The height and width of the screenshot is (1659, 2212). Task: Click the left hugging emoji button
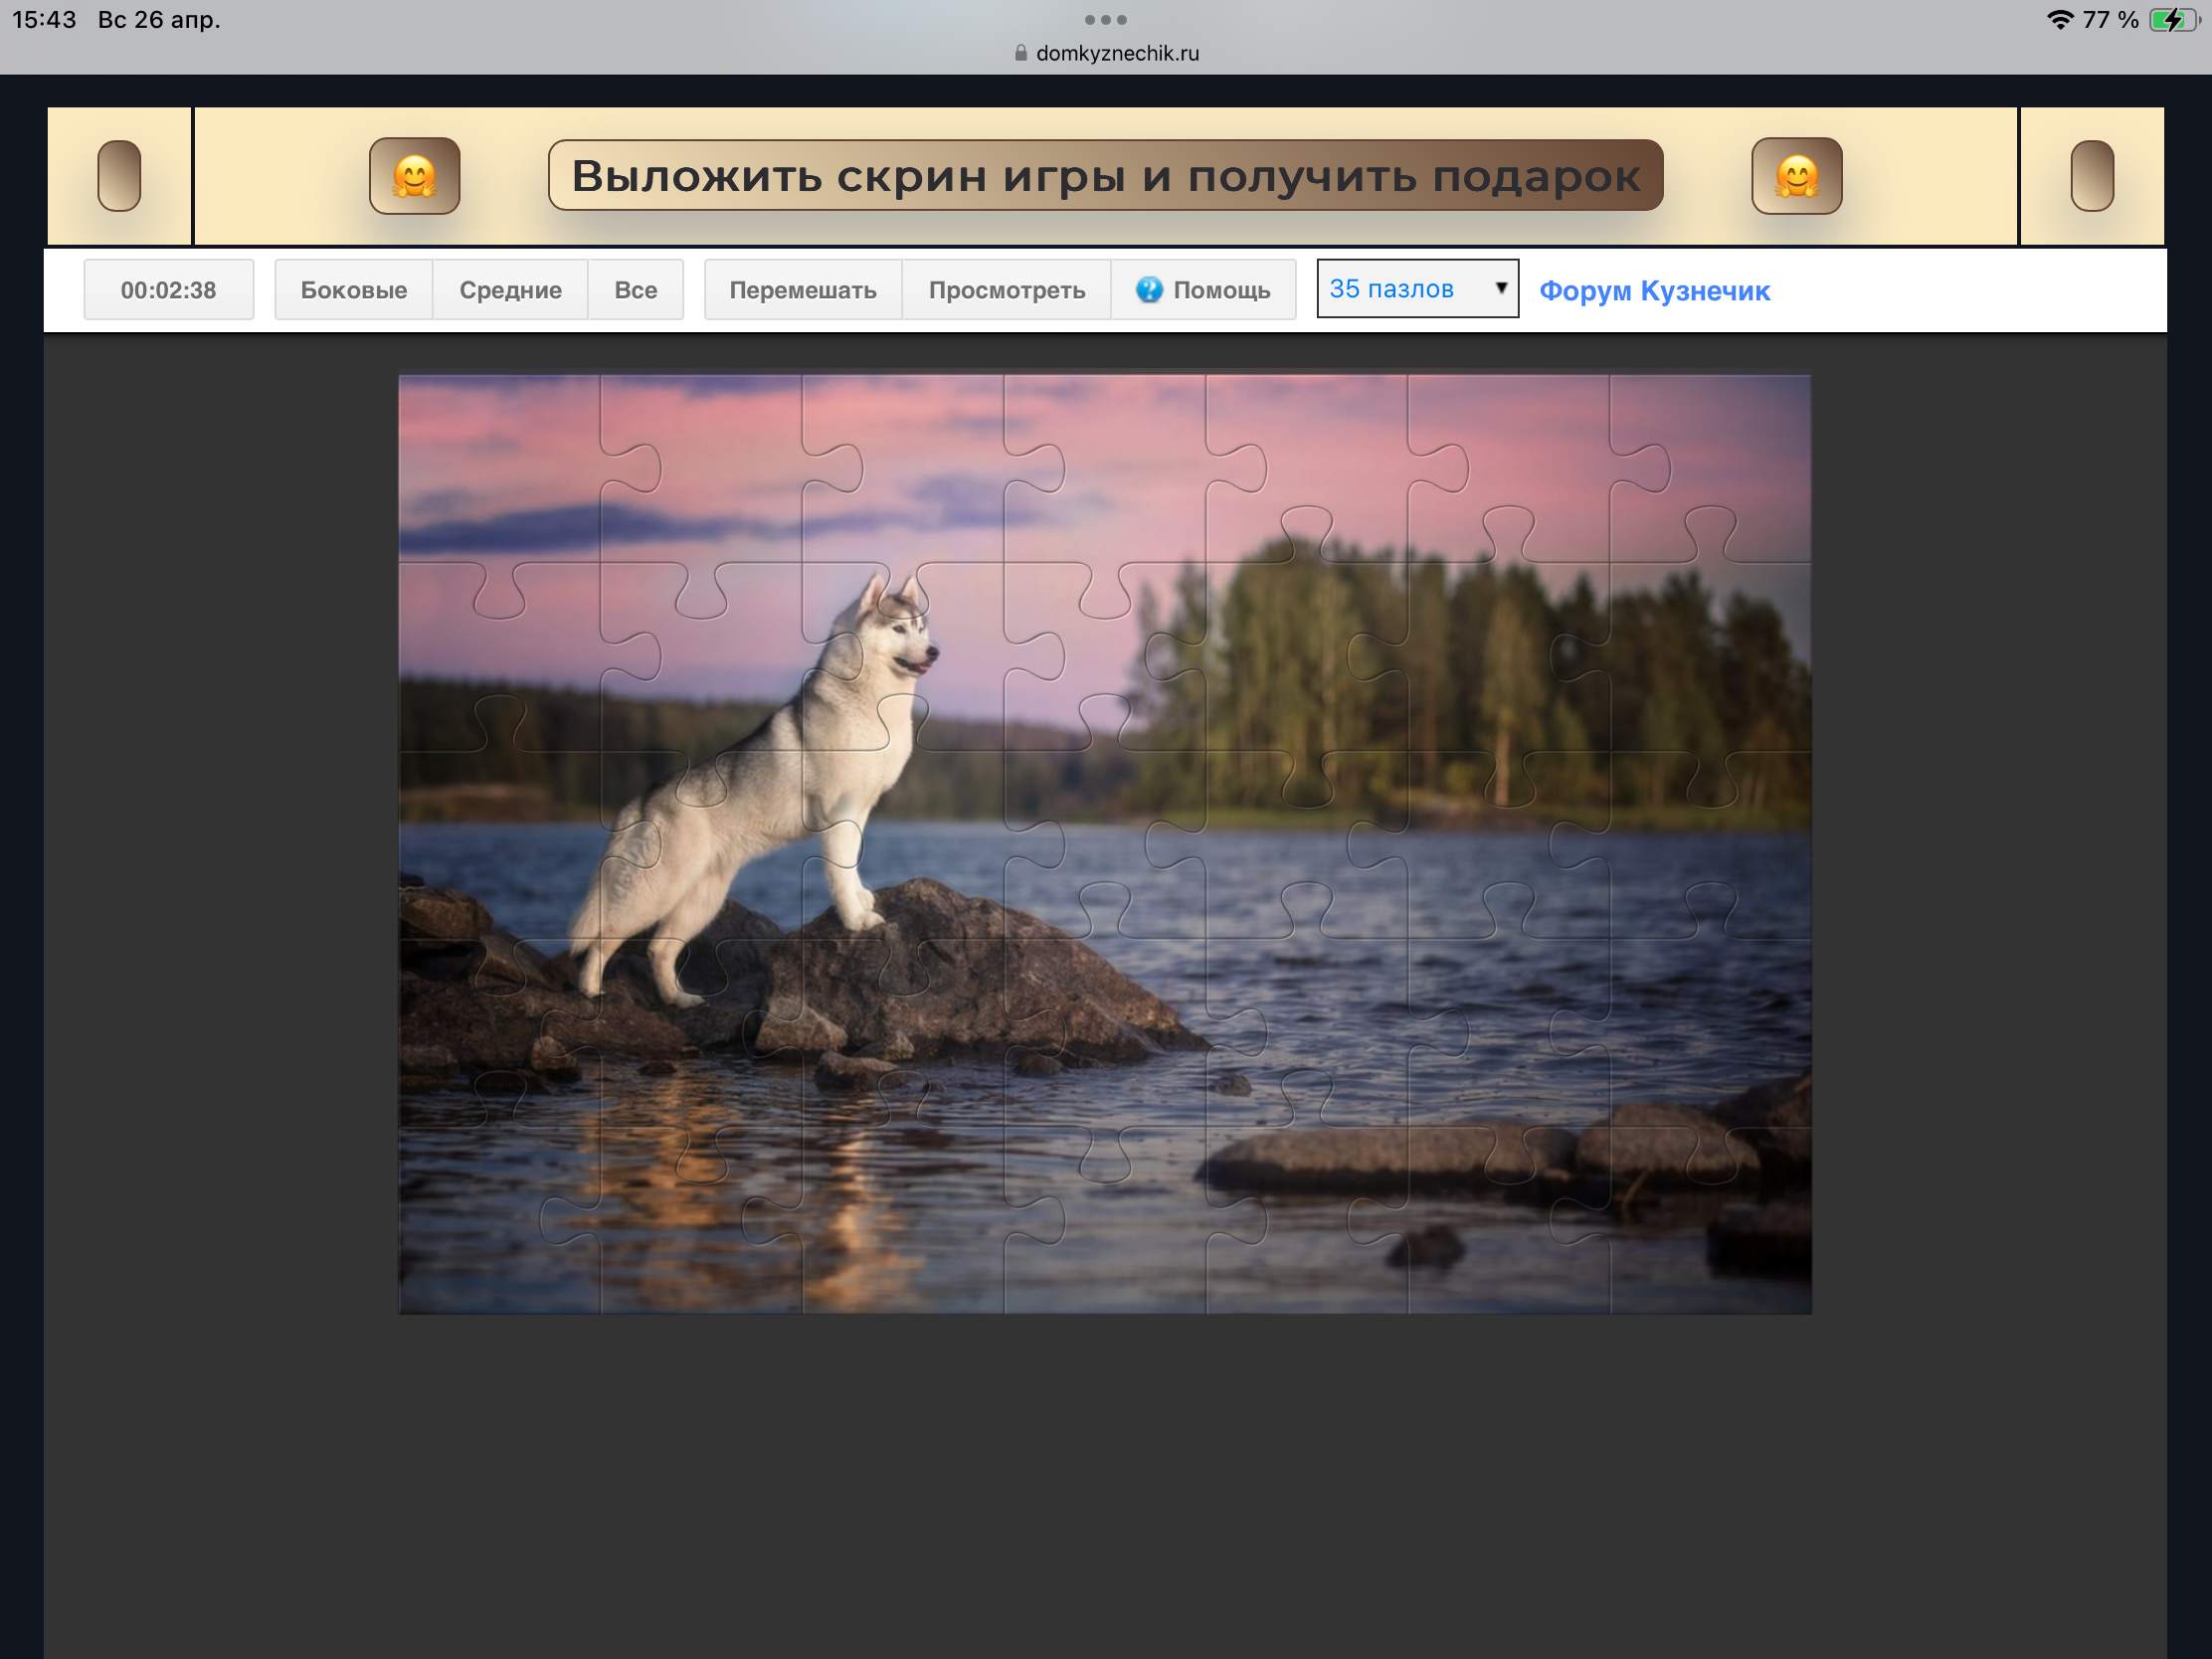pos(414,176)
